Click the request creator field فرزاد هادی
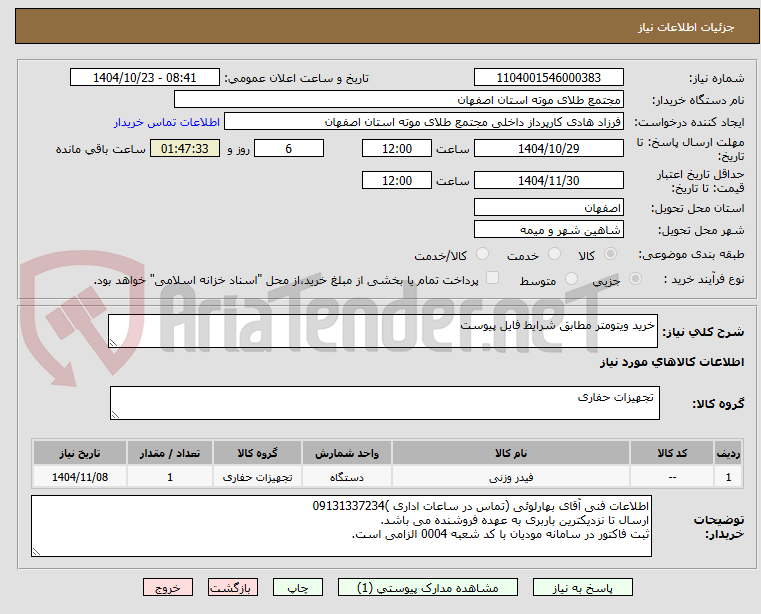 pos(424,121)
